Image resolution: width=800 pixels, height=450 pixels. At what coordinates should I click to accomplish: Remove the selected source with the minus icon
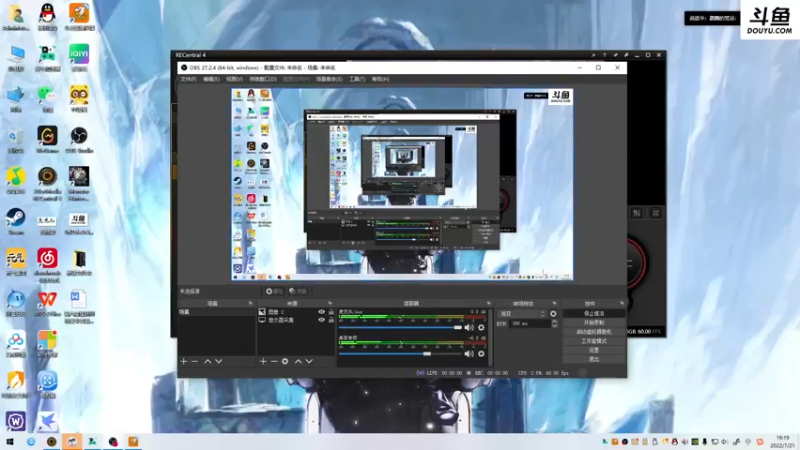coord(274,361)
